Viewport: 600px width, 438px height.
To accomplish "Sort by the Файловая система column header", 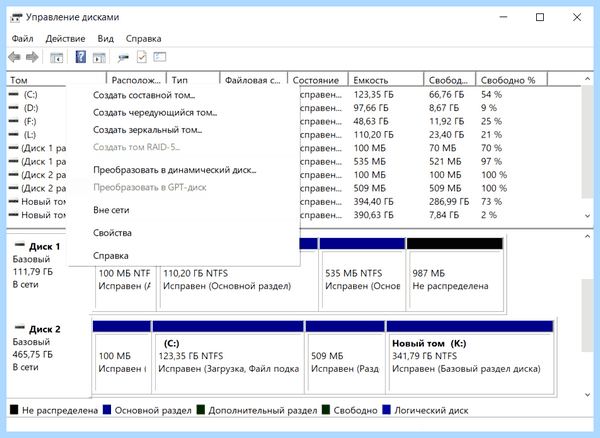I will [x=253, y=80].
